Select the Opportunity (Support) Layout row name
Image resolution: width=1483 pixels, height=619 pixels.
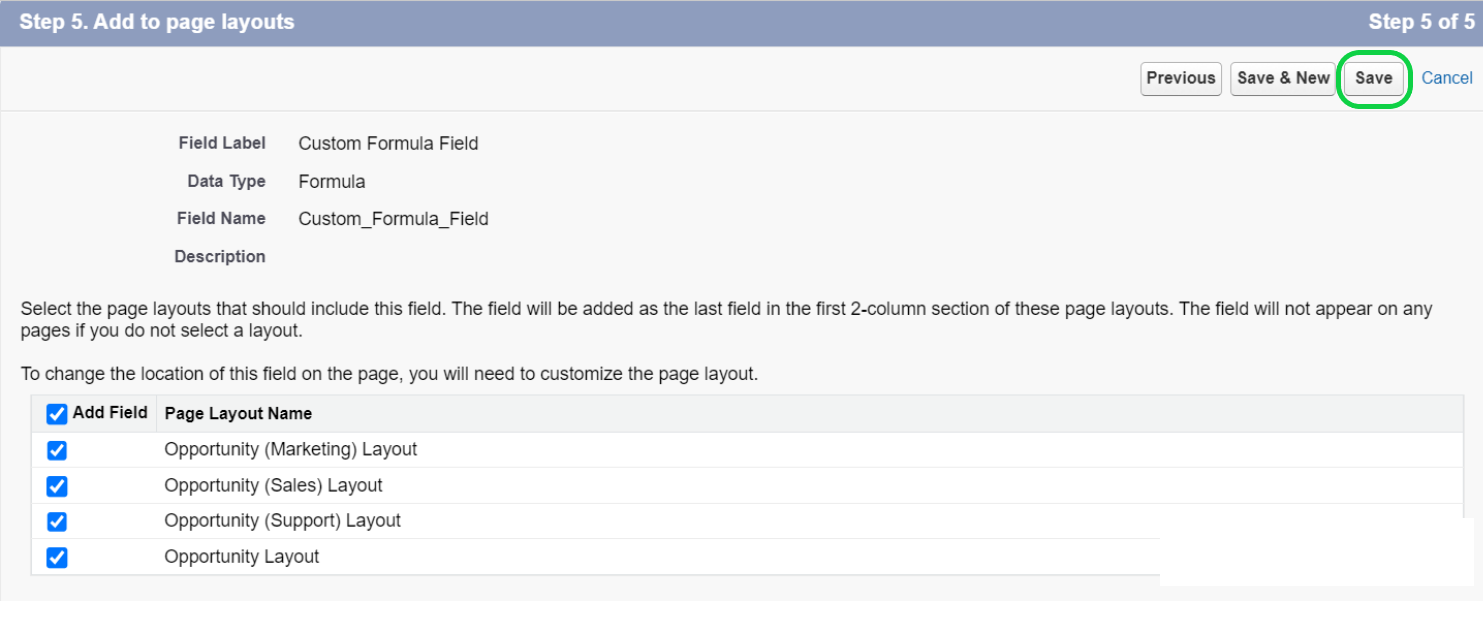pos(283,521)
